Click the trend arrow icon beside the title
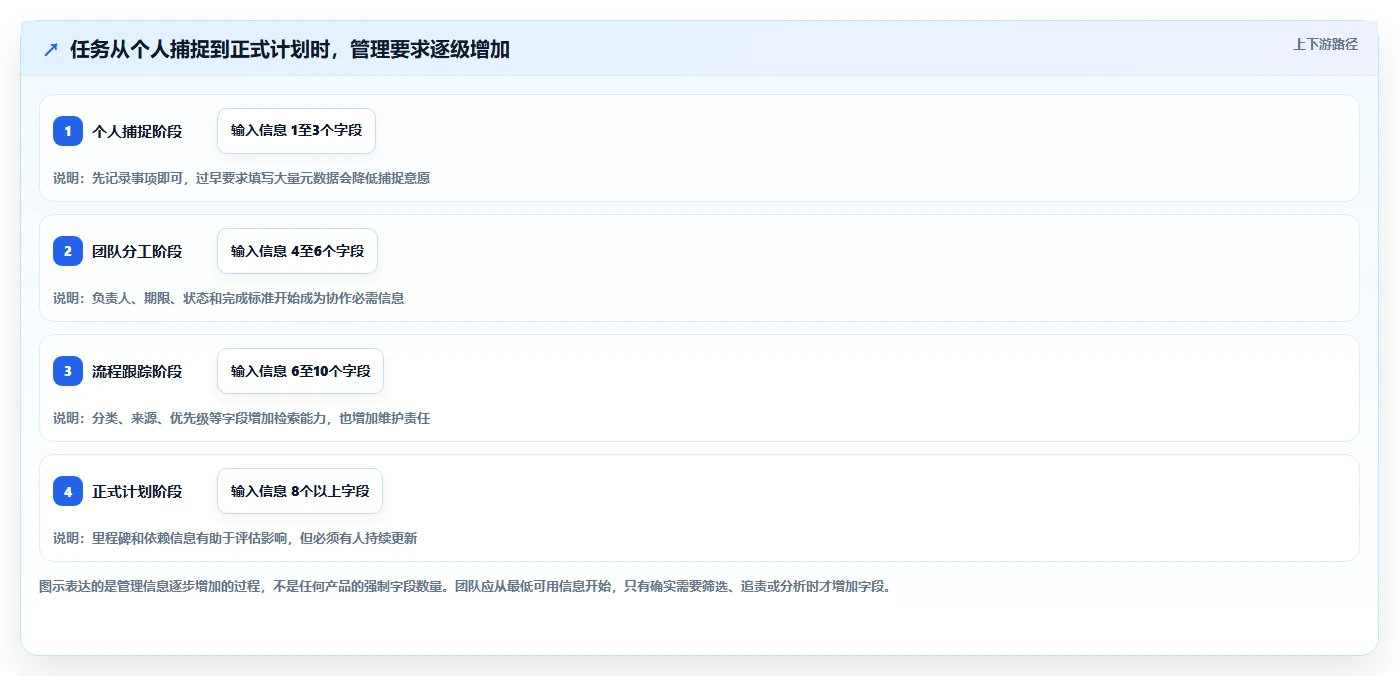The height and width of the screenshot is (676, 1399). tap(51, 49)
